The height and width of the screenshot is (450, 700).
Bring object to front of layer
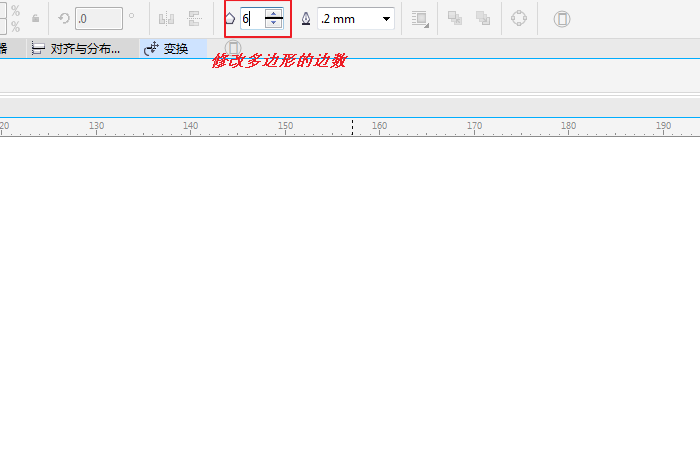(455, 18)
